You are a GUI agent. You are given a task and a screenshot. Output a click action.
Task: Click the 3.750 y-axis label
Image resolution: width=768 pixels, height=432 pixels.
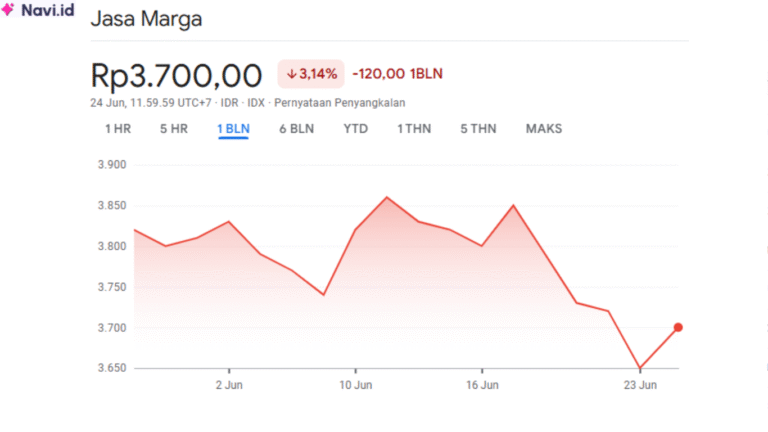[x=112, y=287]
